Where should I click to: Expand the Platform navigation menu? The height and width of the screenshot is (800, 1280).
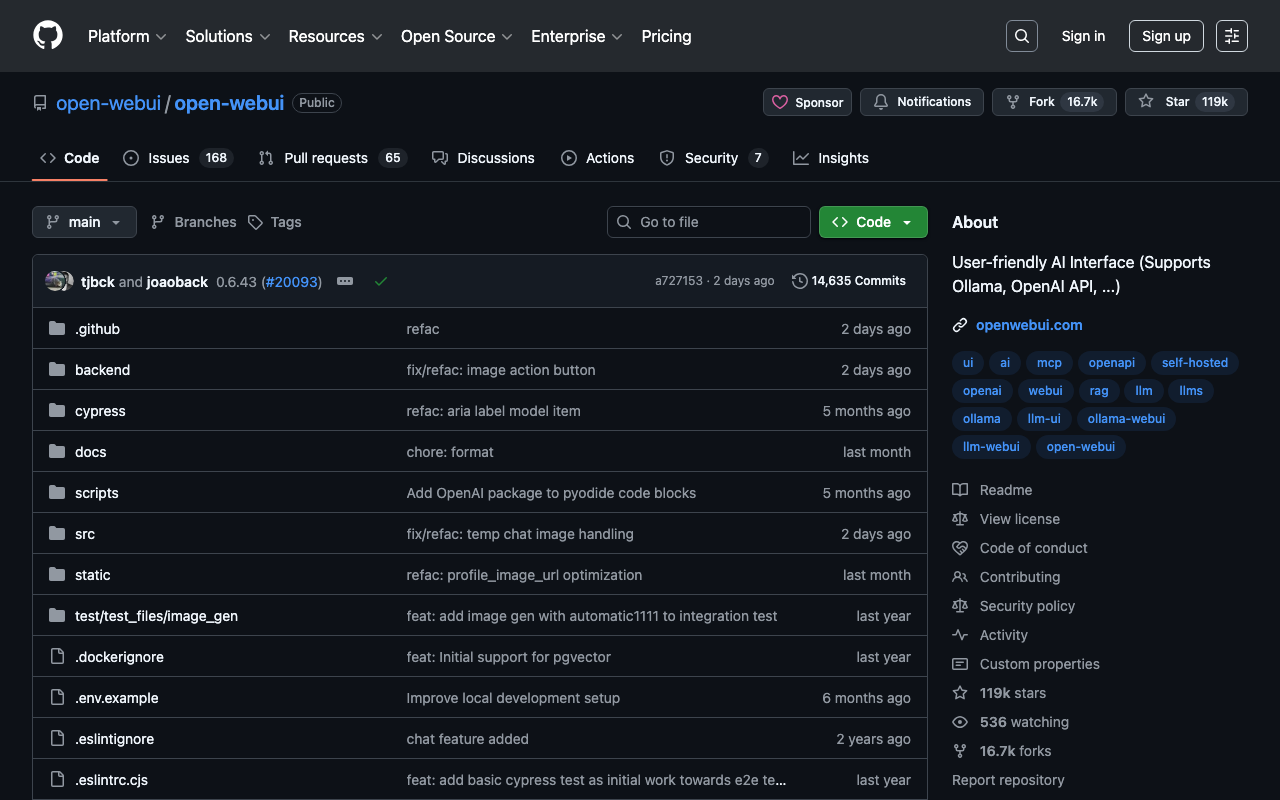click(126, 36)
